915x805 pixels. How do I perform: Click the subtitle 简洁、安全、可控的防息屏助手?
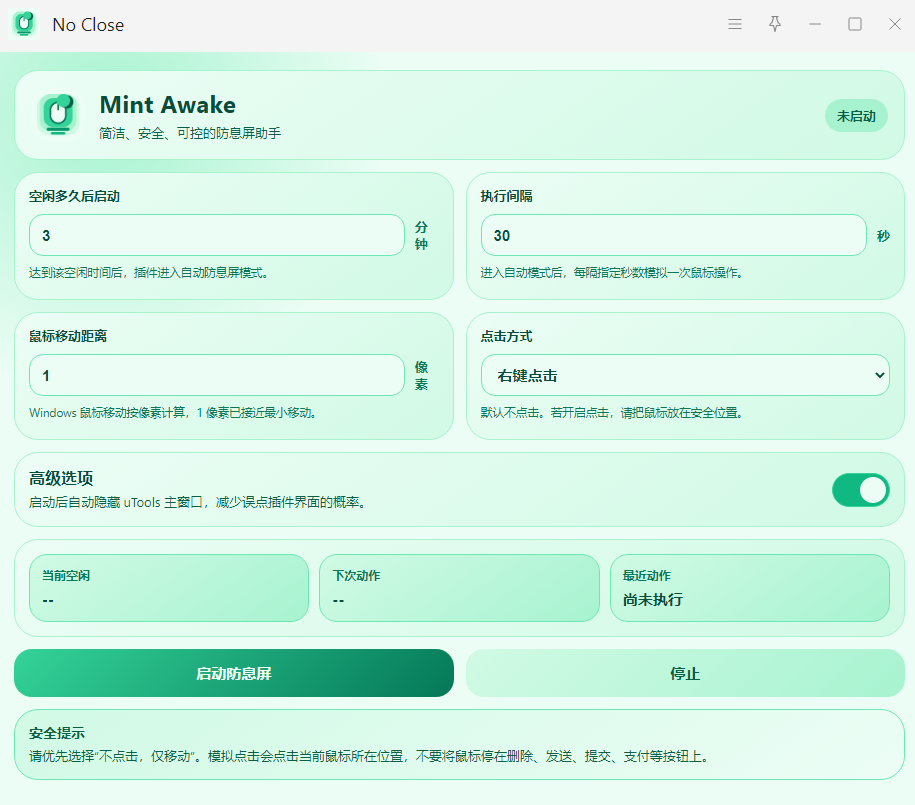pos(190,133)
